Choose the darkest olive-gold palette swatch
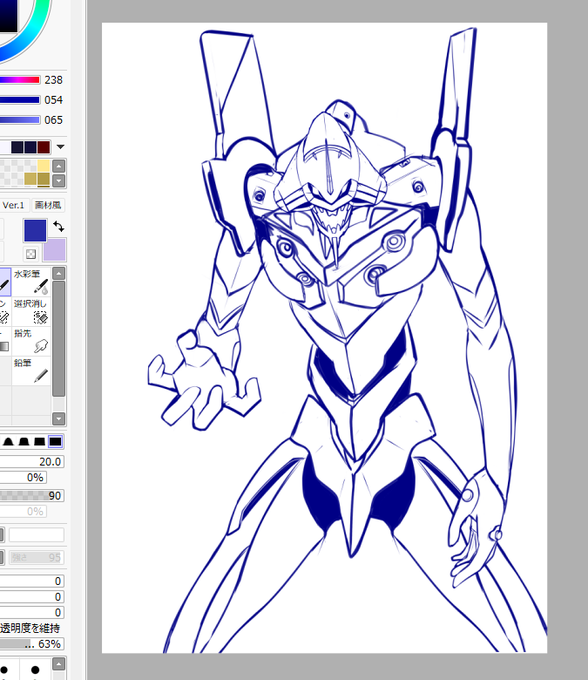The width and height of the screenshot is (588, 680). click(x=43, y=179)
